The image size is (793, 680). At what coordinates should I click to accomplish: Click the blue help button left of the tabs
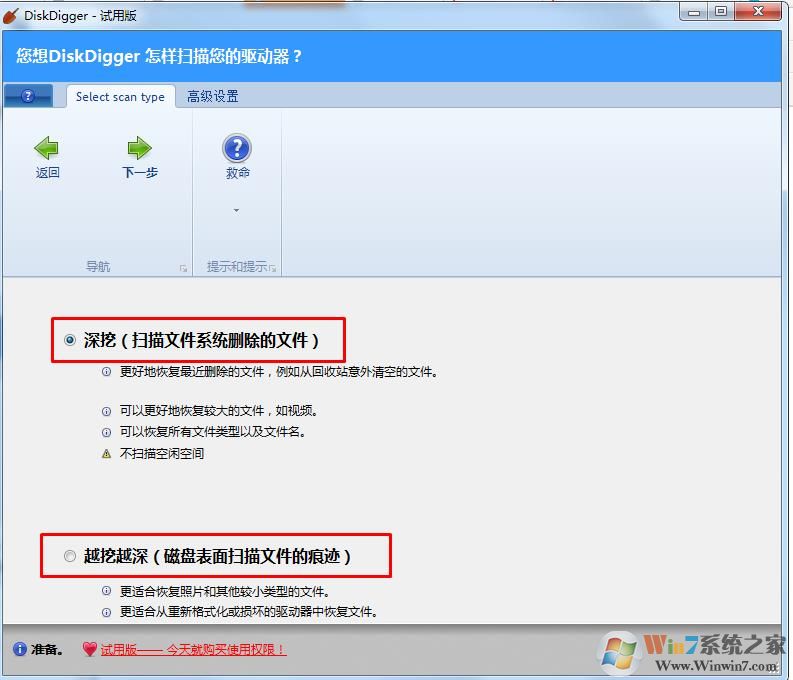(x=28, y=96)
